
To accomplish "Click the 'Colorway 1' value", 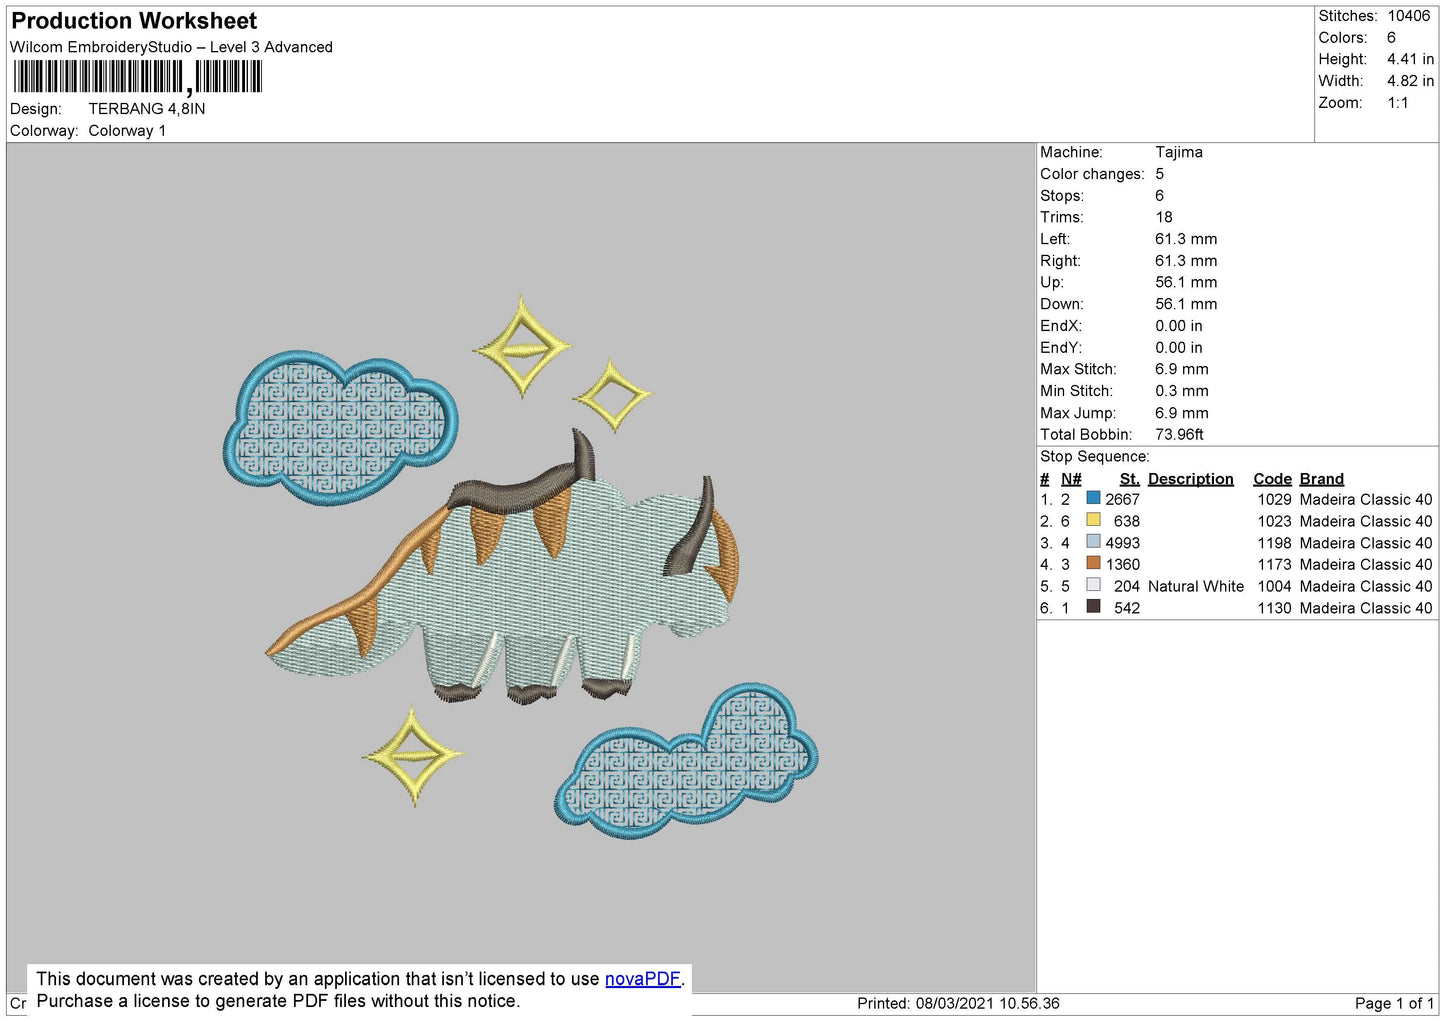I will pyautogui.click(x=127, y=131).
